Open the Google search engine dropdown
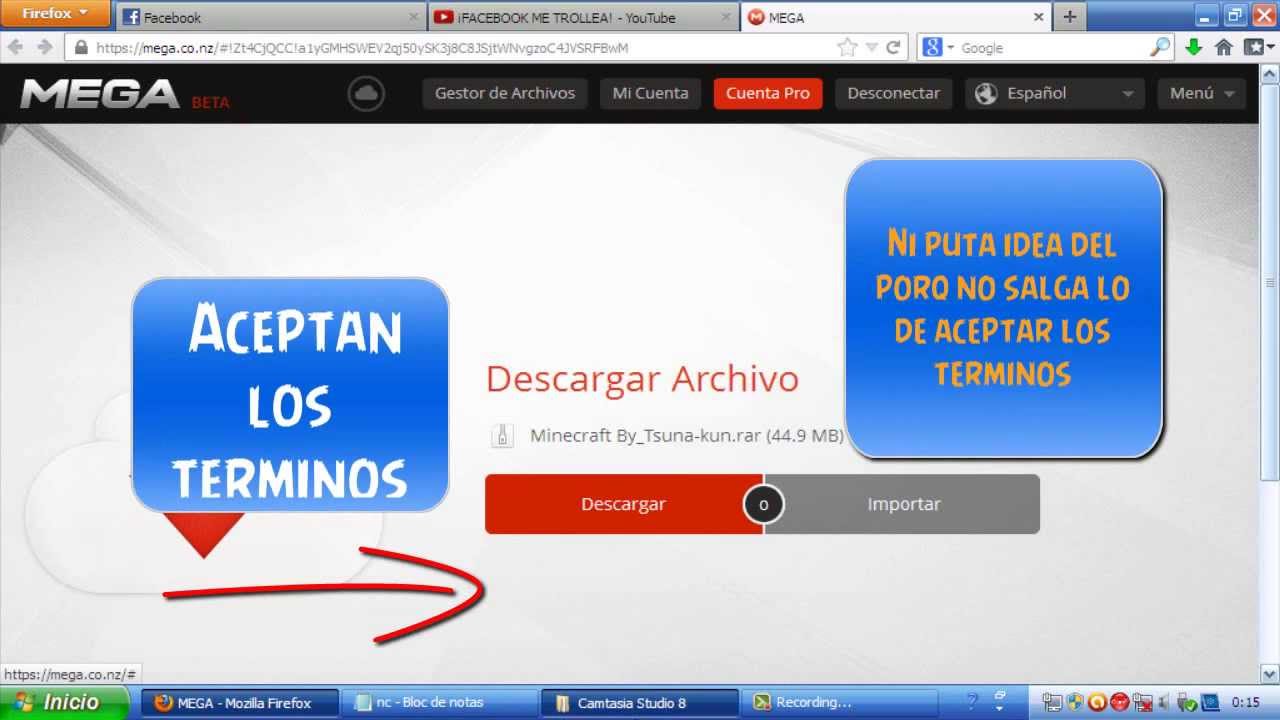1280x720 pixels. (951, 48)
